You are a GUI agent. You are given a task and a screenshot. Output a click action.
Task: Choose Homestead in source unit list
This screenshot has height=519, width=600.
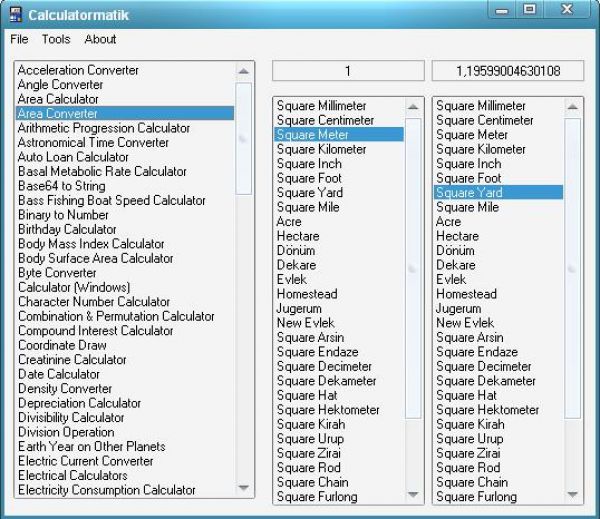[339, 294]
